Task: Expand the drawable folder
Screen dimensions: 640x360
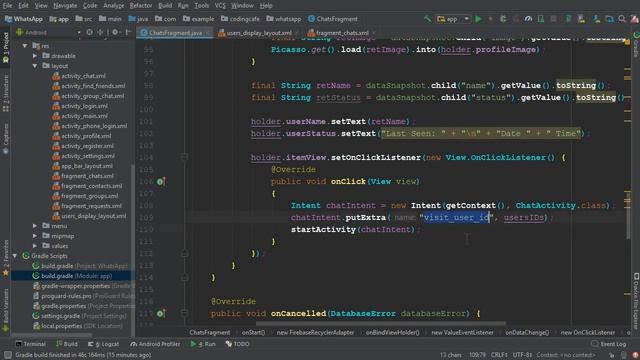Action: pyautogui.click(x=35, y=56)
